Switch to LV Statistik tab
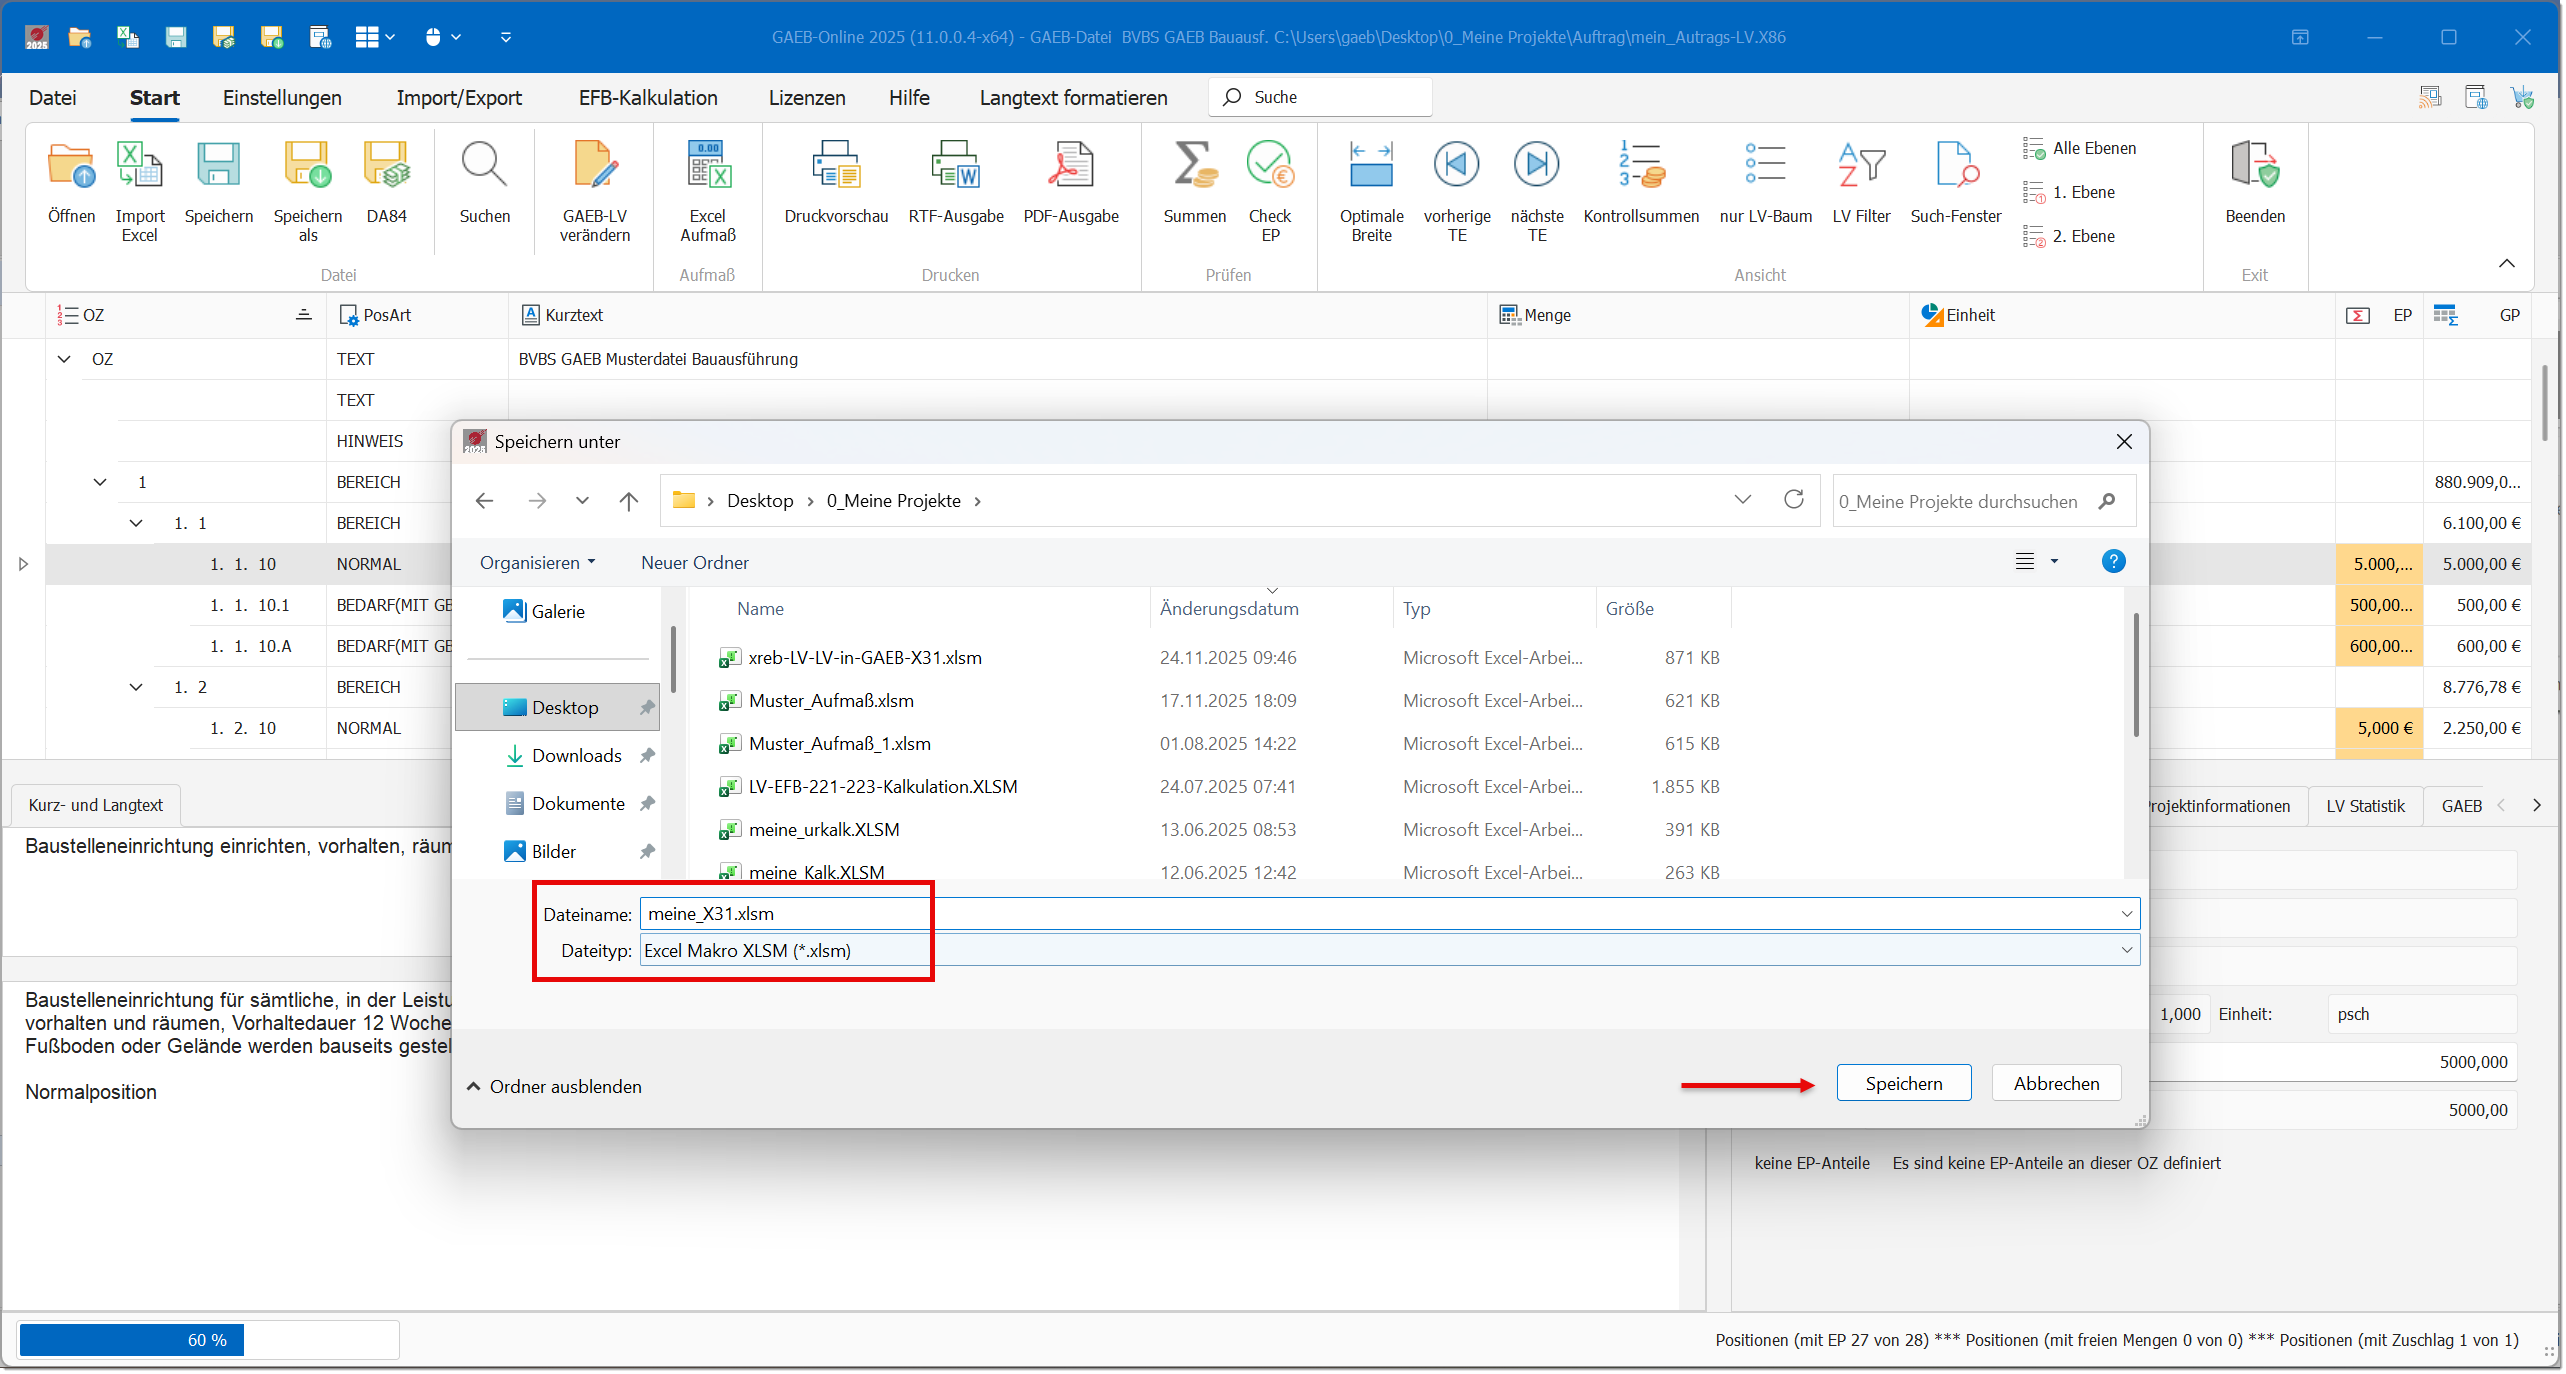 (x=2365, y=806)
